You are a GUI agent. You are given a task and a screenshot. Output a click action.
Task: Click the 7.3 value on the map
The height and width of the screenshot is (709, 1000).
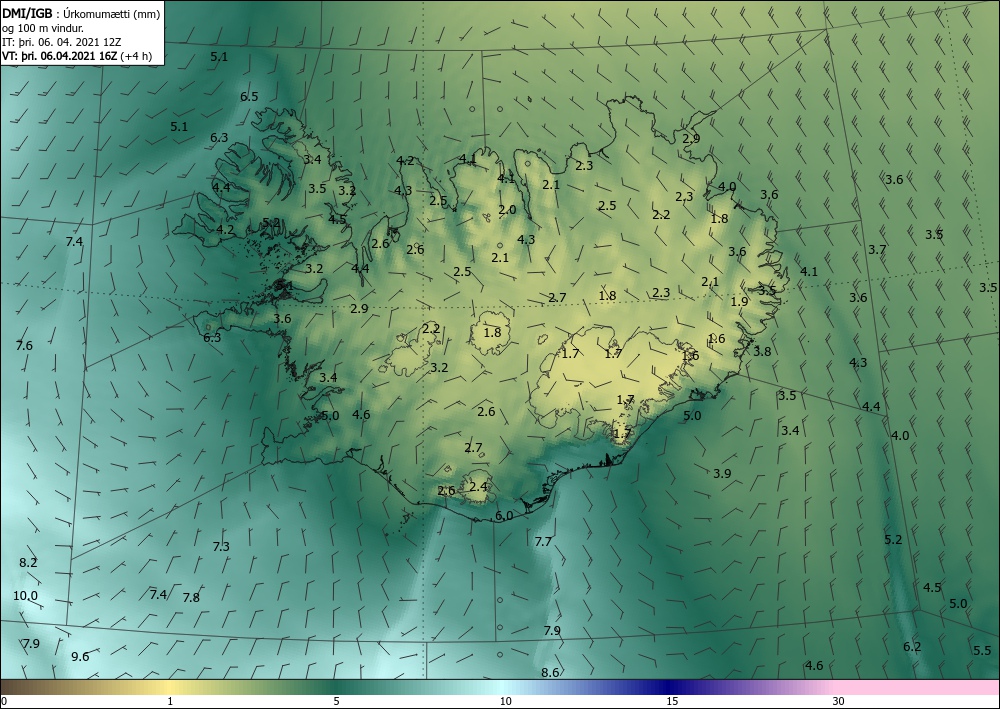(221, 546)
